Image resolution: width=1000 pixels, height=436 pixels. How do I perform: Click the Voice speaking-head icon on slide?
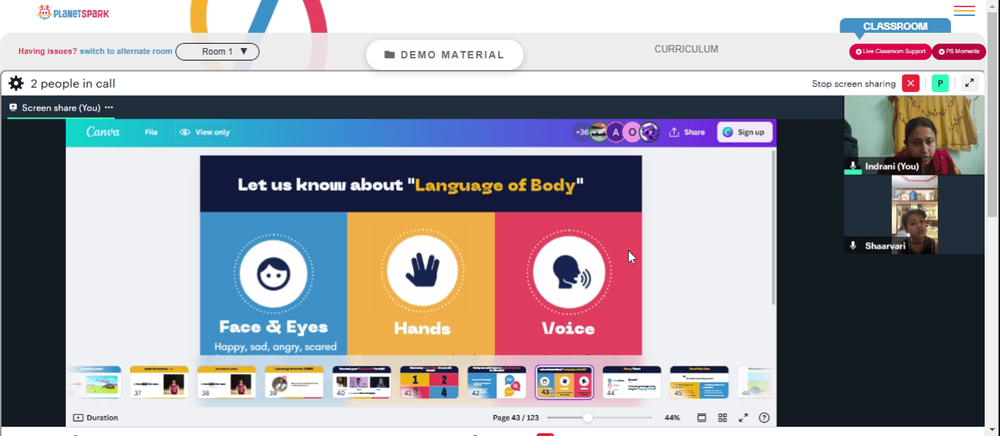click(569, 270)
